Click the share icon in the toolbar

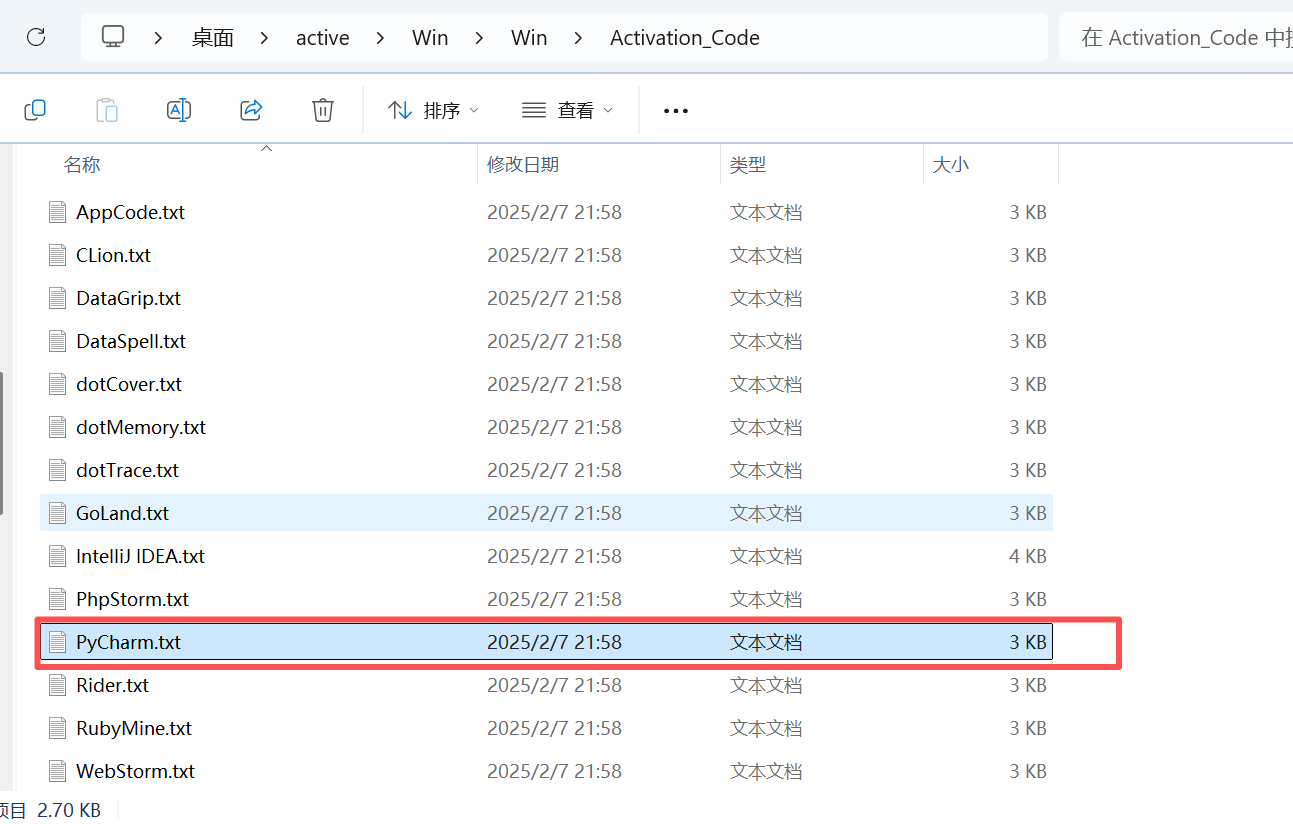pyautogui.click(x=251, y=109)
